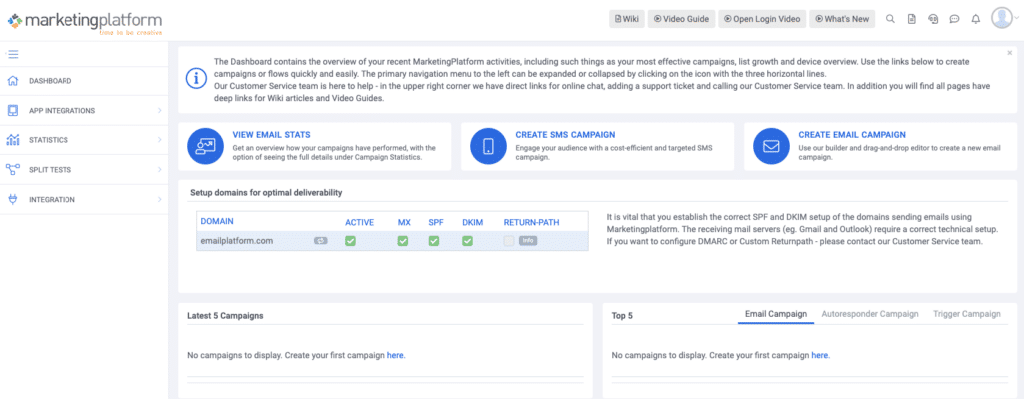The height and width of the screenshot is (399, 1024).
Task: Toggle the MX checkbox for emailplatform.com
Action: pos(403,241)
